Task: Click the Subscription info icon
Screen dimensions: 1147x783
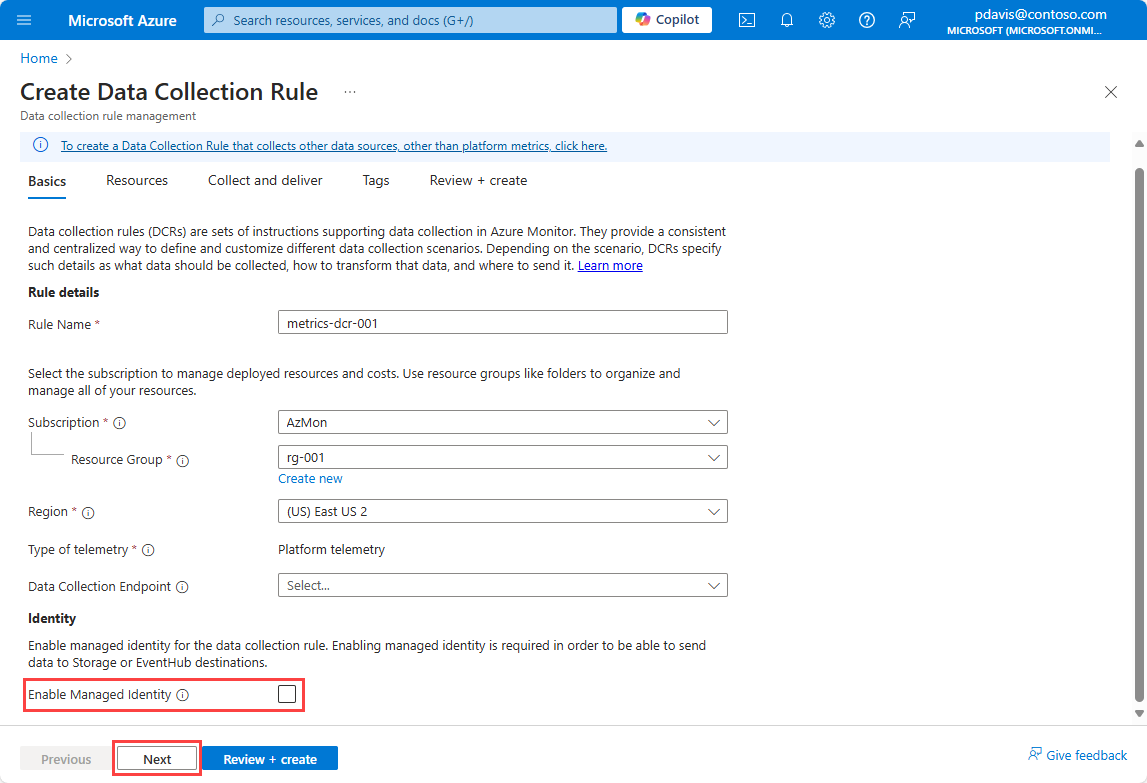Action: pos(120,423)
